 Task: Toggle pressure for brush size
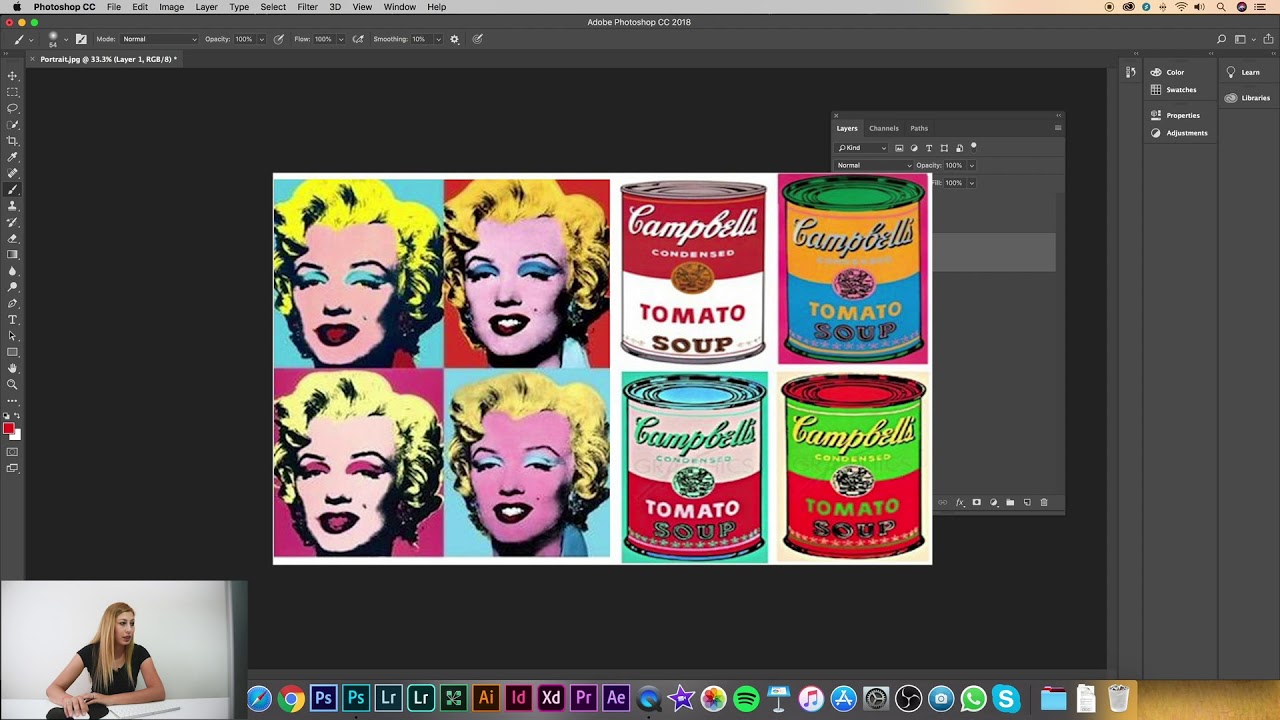pos(478,39)
